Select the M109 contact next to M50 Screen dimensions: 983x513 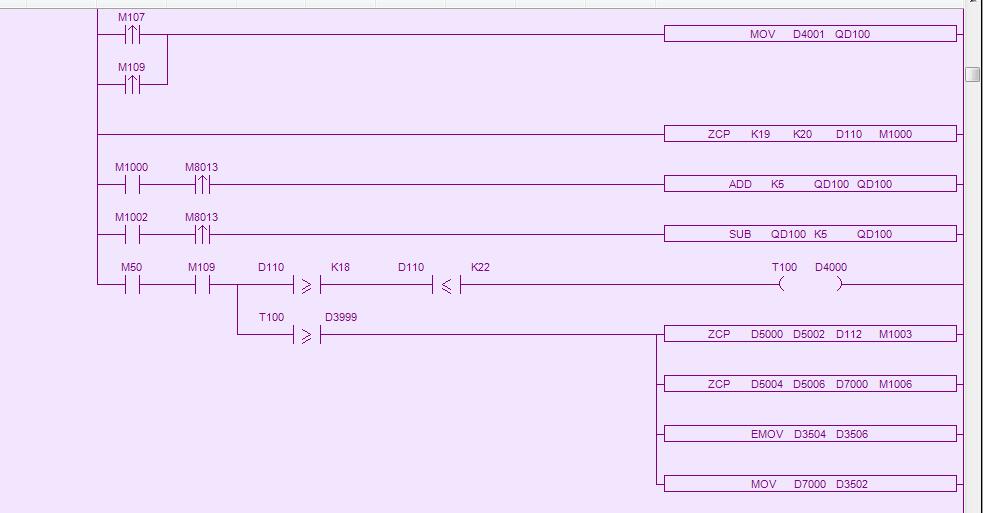pos(202,285)
